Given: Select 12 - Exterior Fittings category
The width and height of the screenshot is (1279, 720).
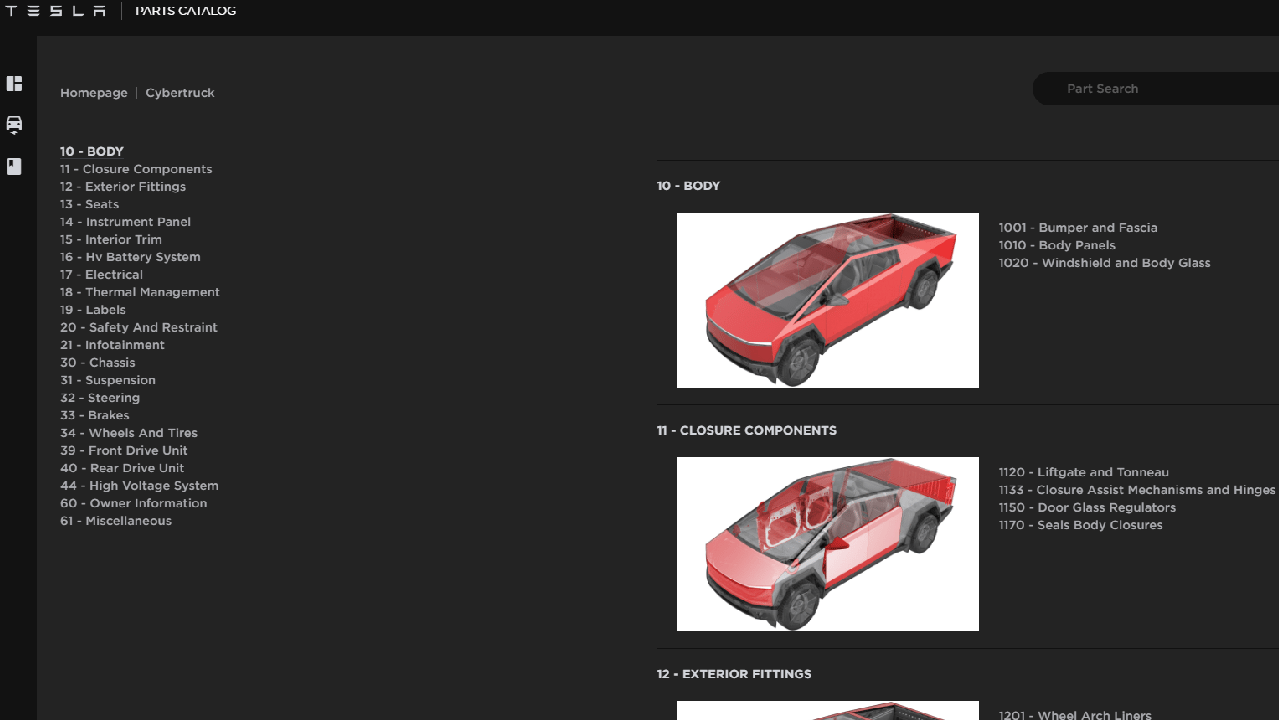Looking at the screenshot, I should pyautogui.click(x=123, y=187).
